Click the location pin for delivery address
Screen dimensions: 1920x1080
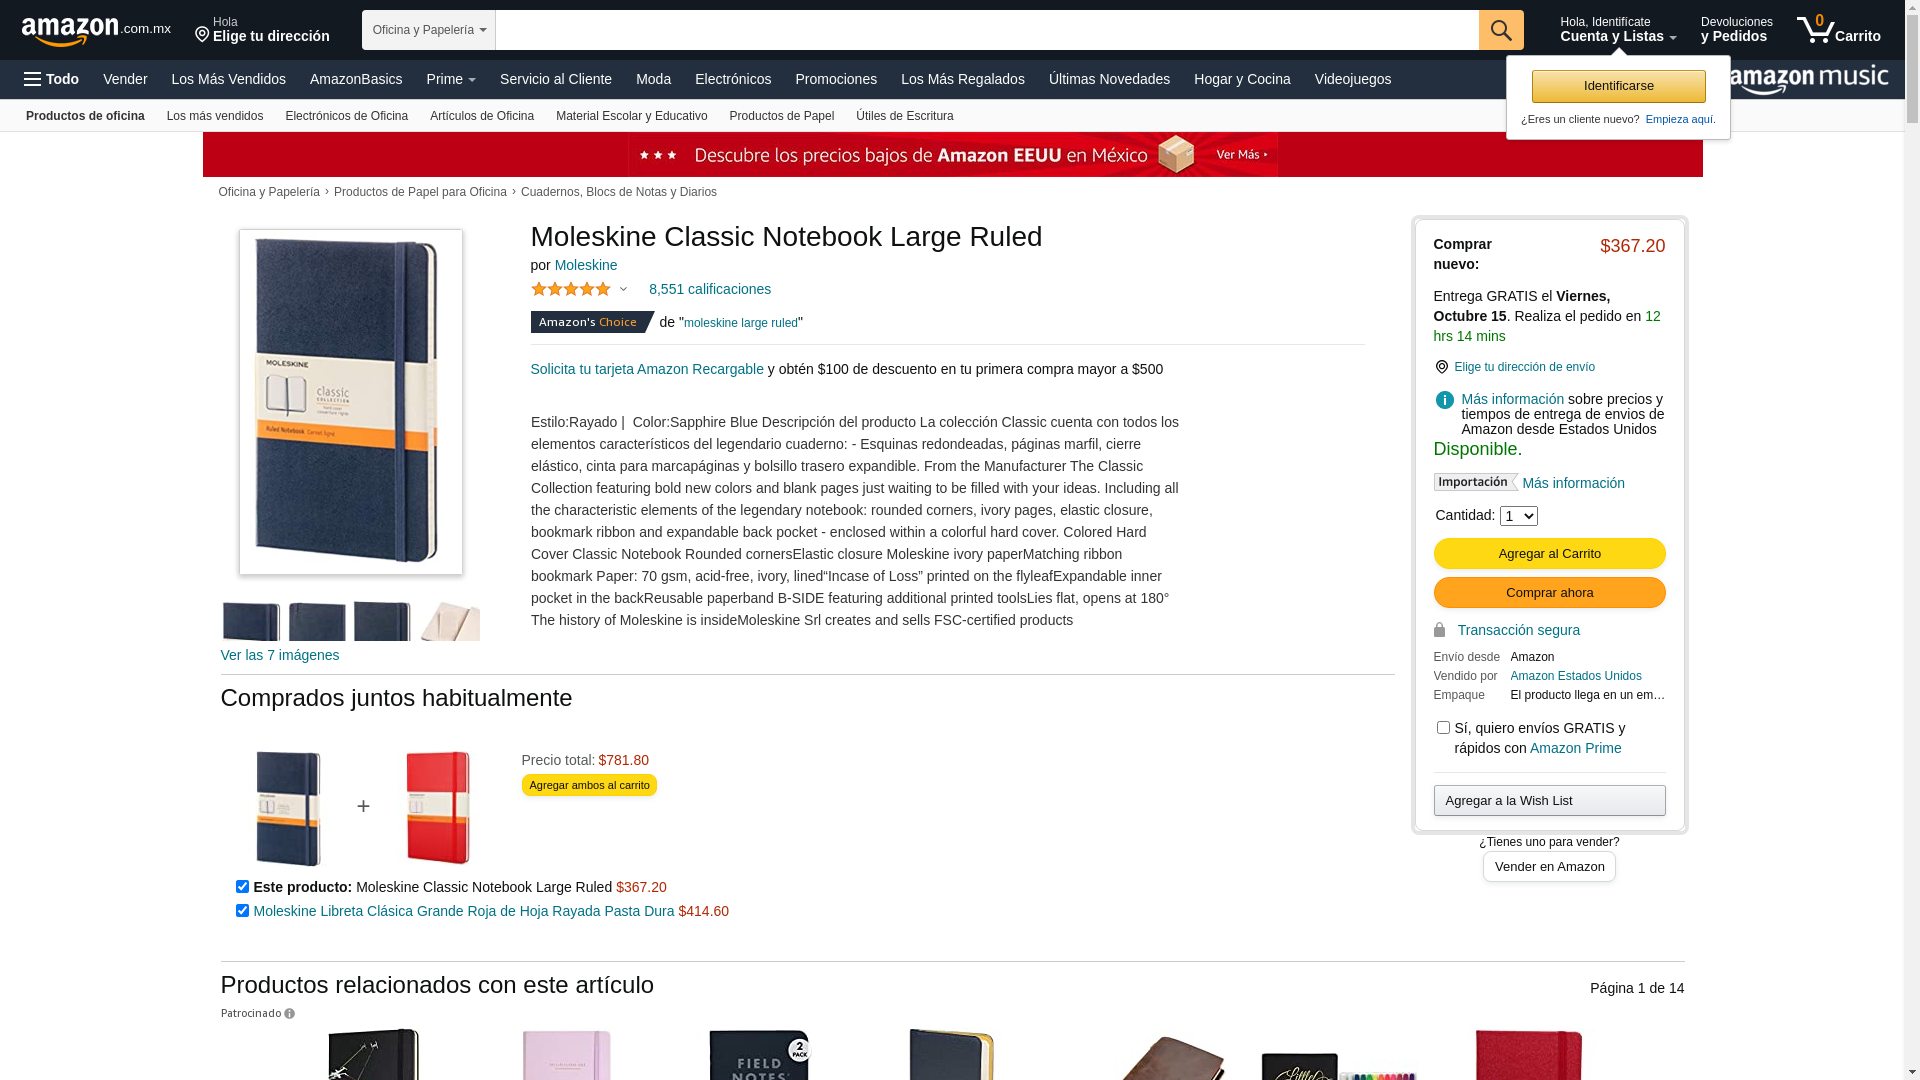coord(202,35)
